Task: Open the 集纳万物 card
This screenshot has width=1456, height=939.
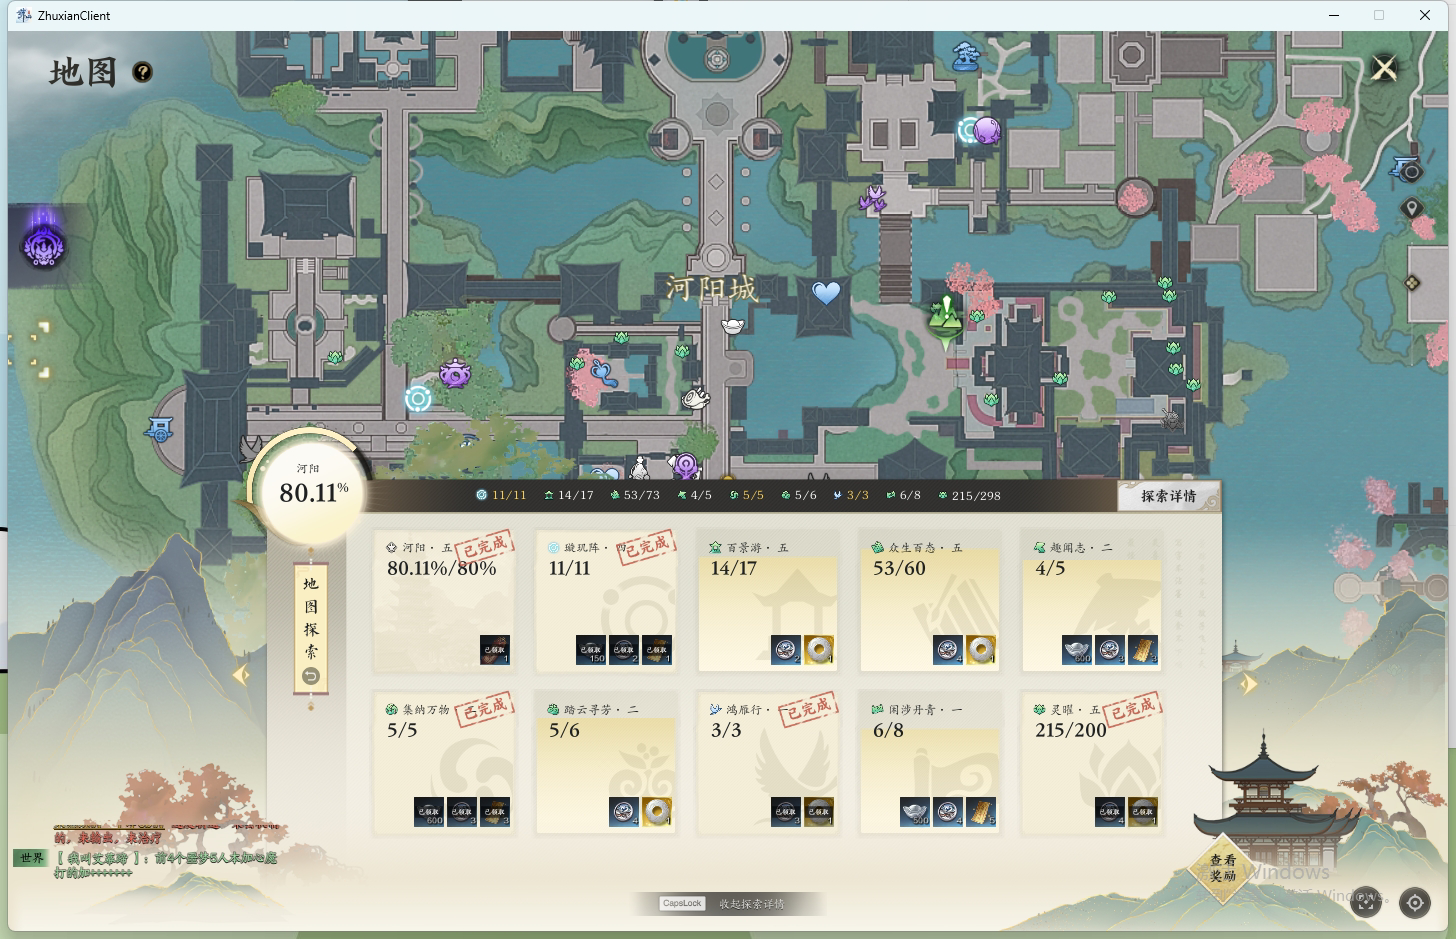Action: tap(444, 763)
